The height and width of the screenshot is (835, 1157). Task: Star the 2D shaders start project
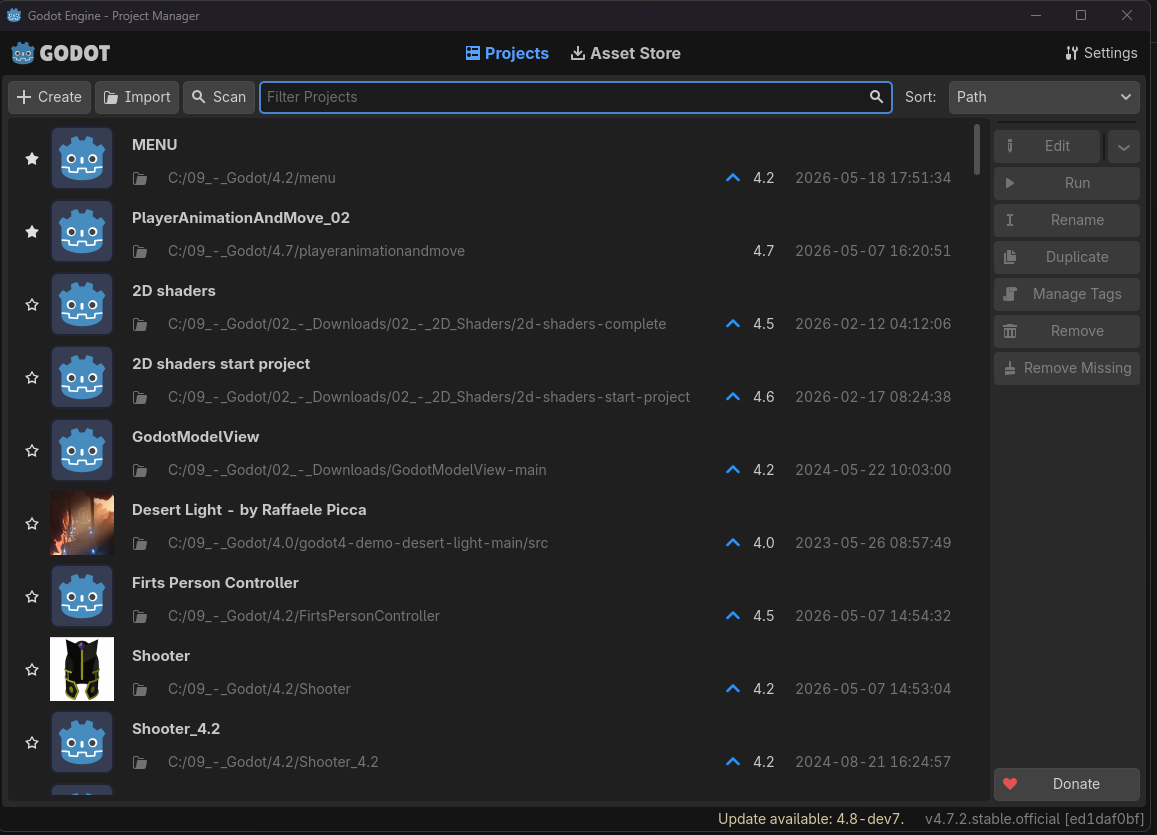[x=32, y=378]
